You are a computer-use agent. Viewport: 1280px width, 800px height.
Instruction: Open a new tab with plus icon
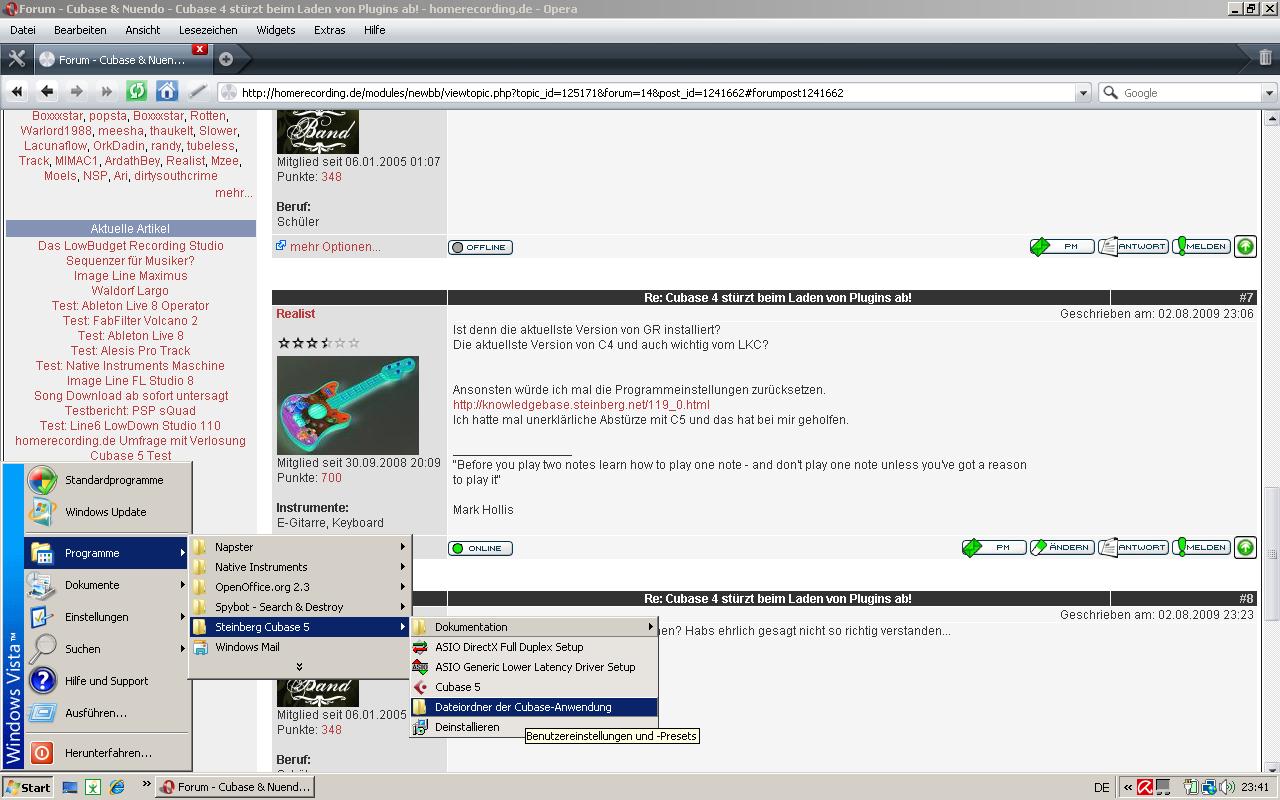pyautogui.click(x=226, y=59)
